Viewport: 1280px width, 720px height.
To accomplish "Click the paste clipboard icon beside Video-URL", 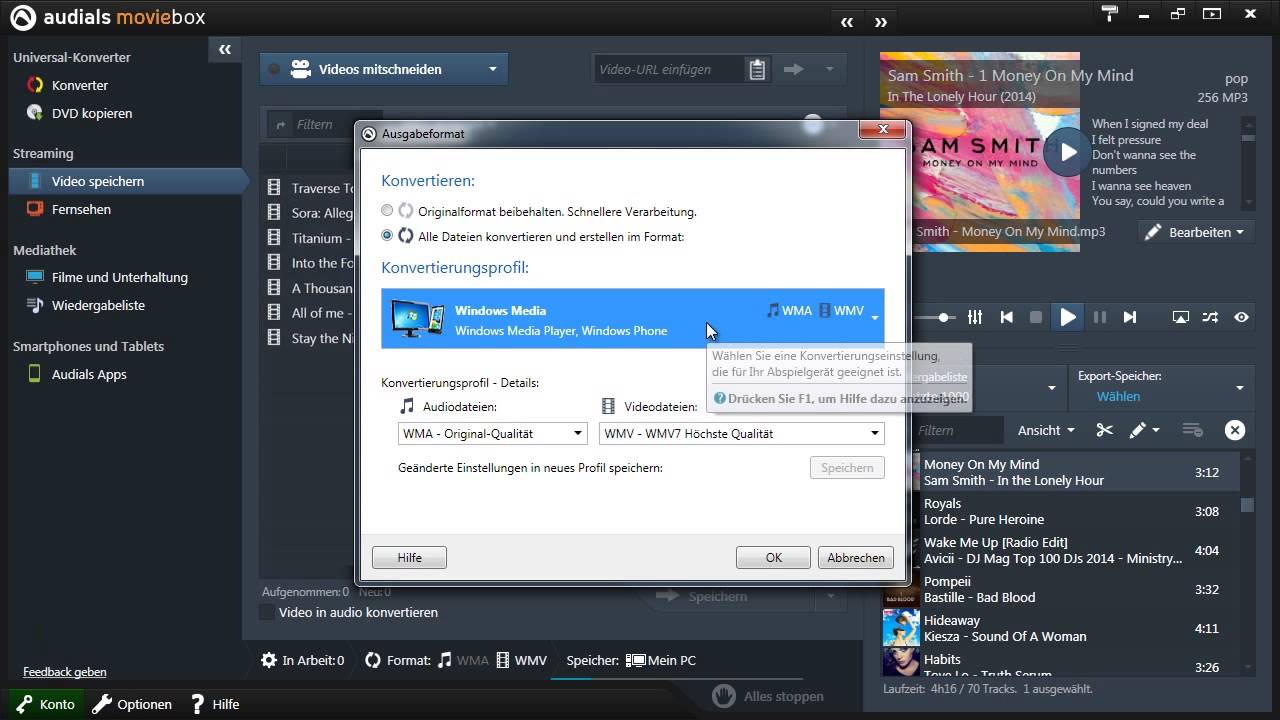I will tap(757, 69).
